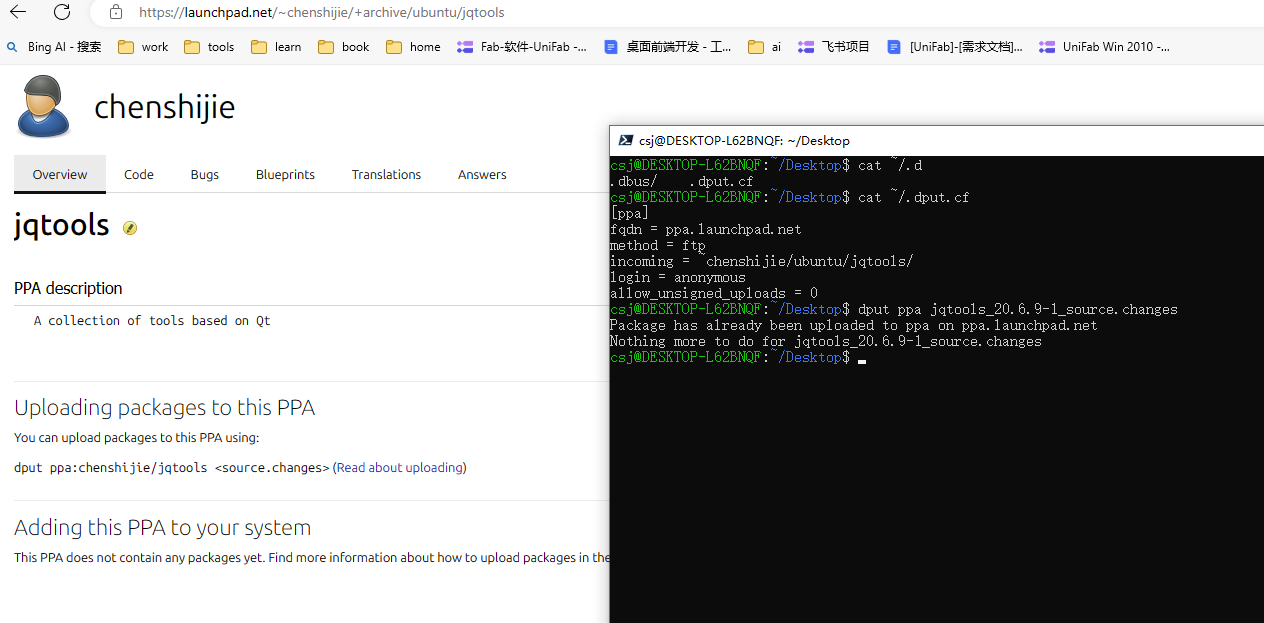Click the 'Uploading packages to this PPA' heading

(165, 407)
